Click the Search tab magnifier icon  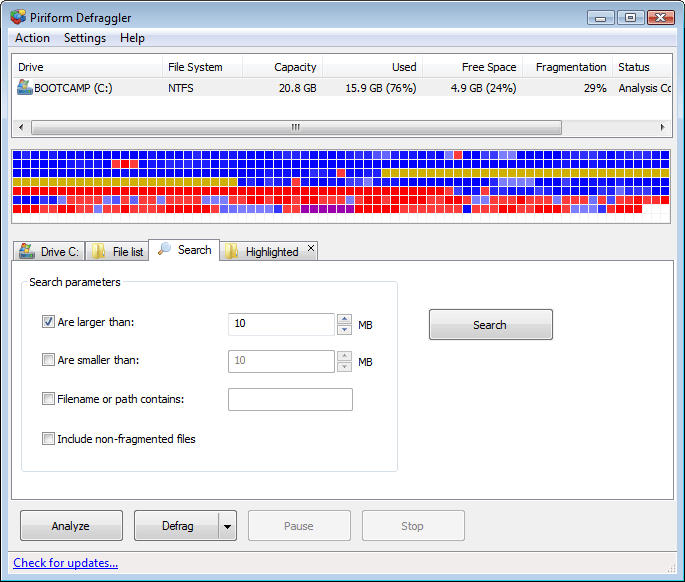164,249
